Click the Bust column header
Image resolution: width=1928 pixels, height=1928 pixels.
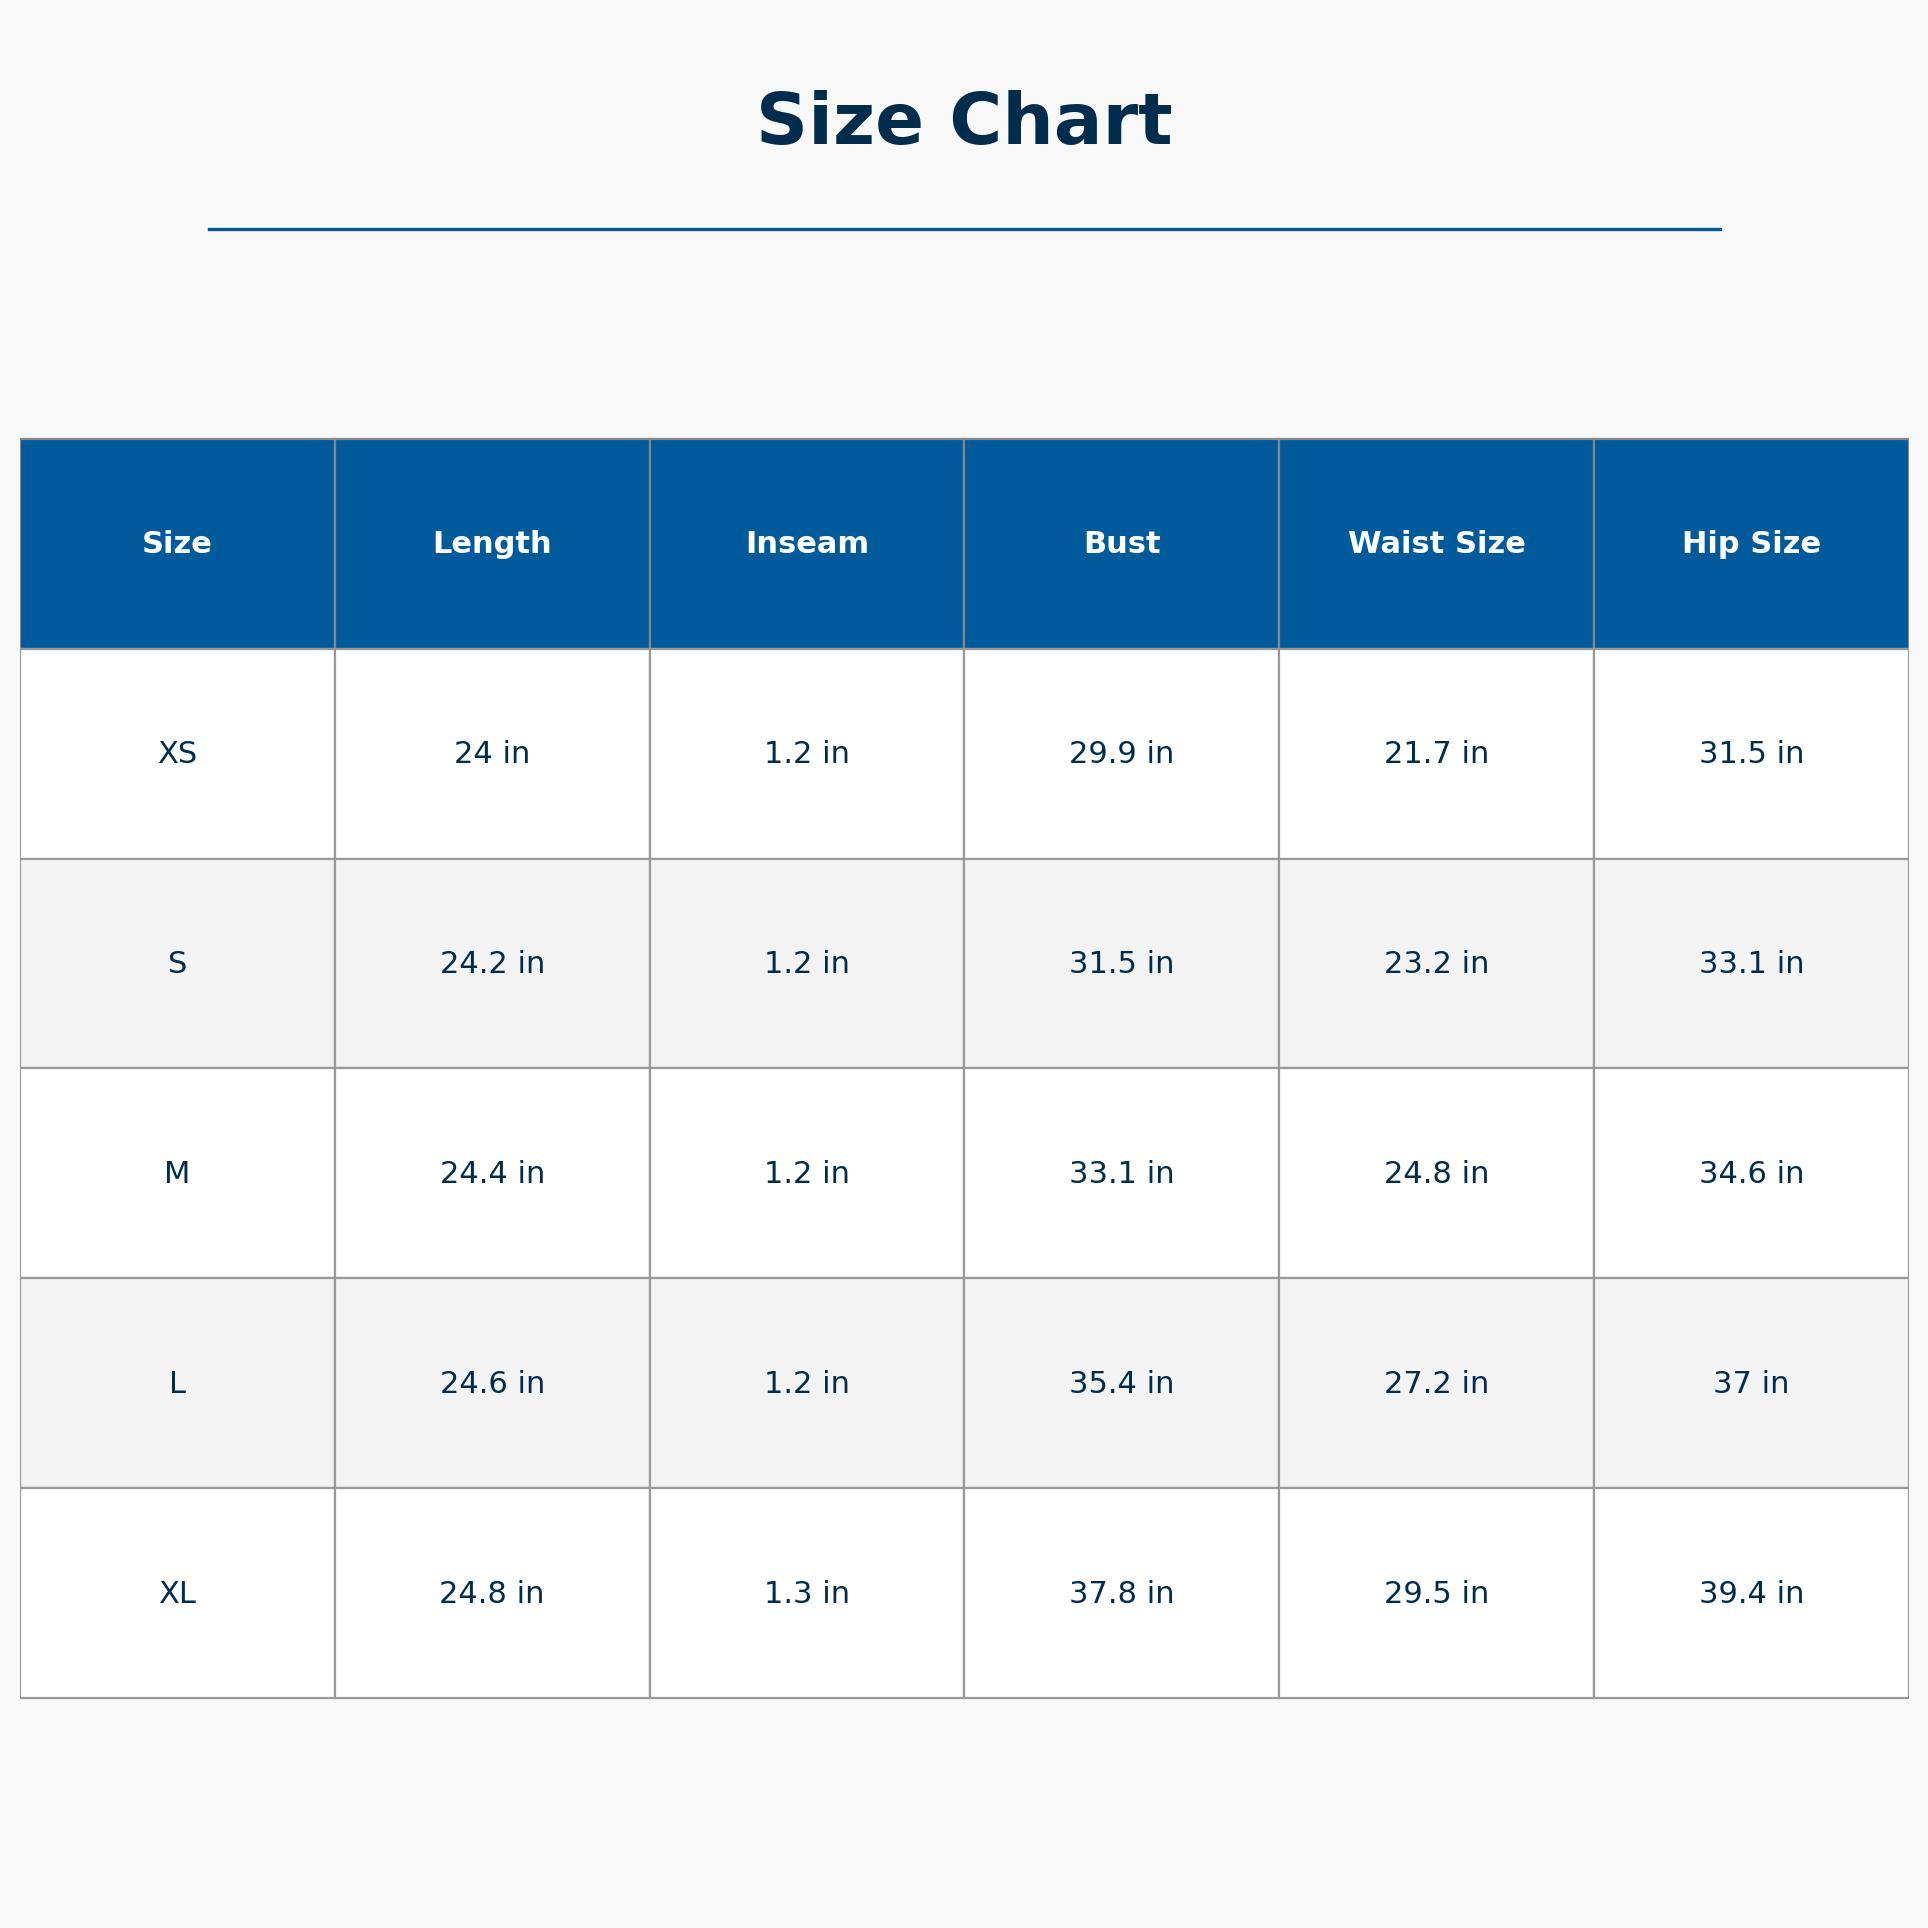[x=1121, y=543]
